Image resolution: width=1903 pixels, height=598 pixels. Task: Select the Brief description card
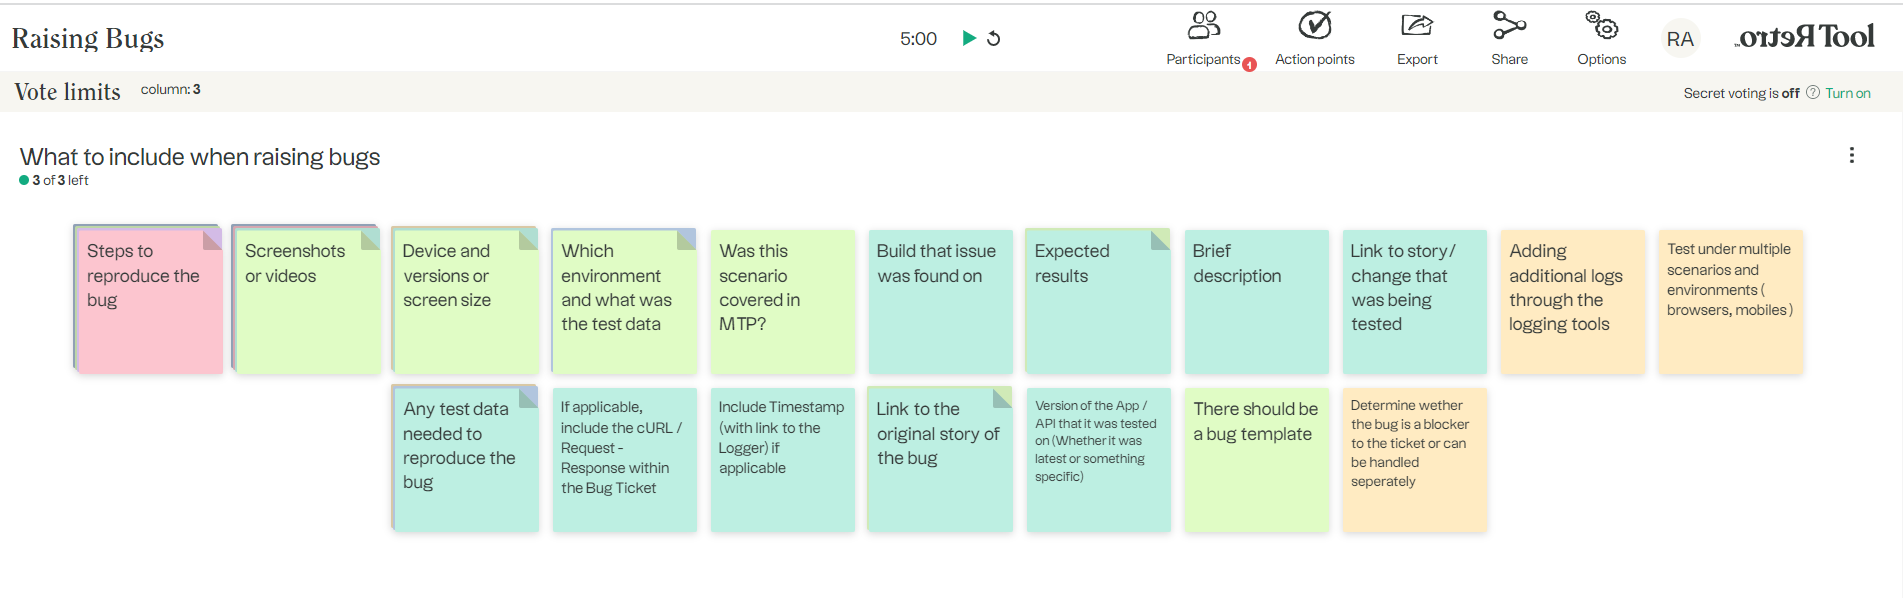tap(1256, 302)
